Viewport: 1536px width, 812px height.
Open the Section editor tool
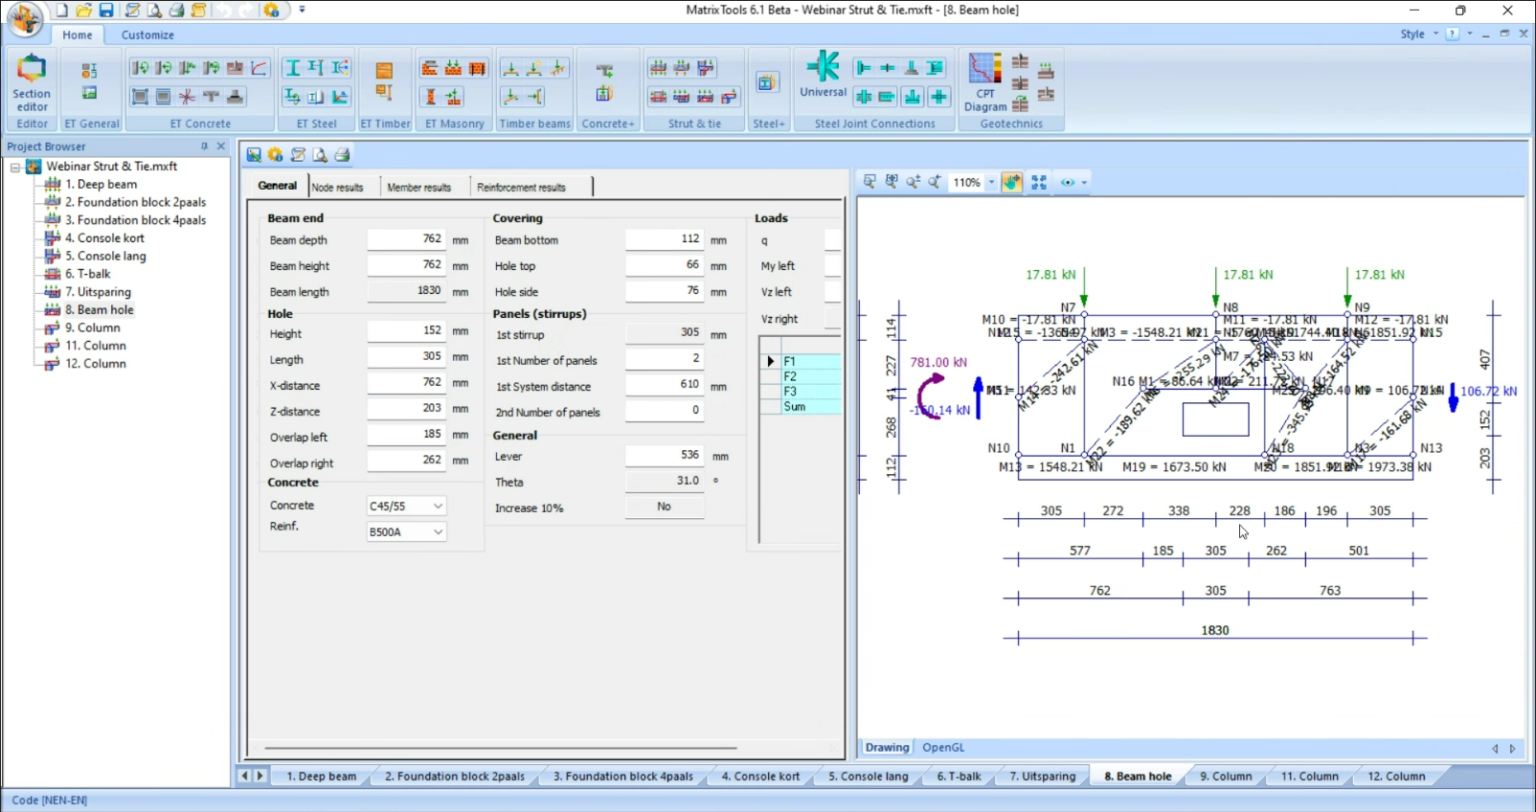30,80
